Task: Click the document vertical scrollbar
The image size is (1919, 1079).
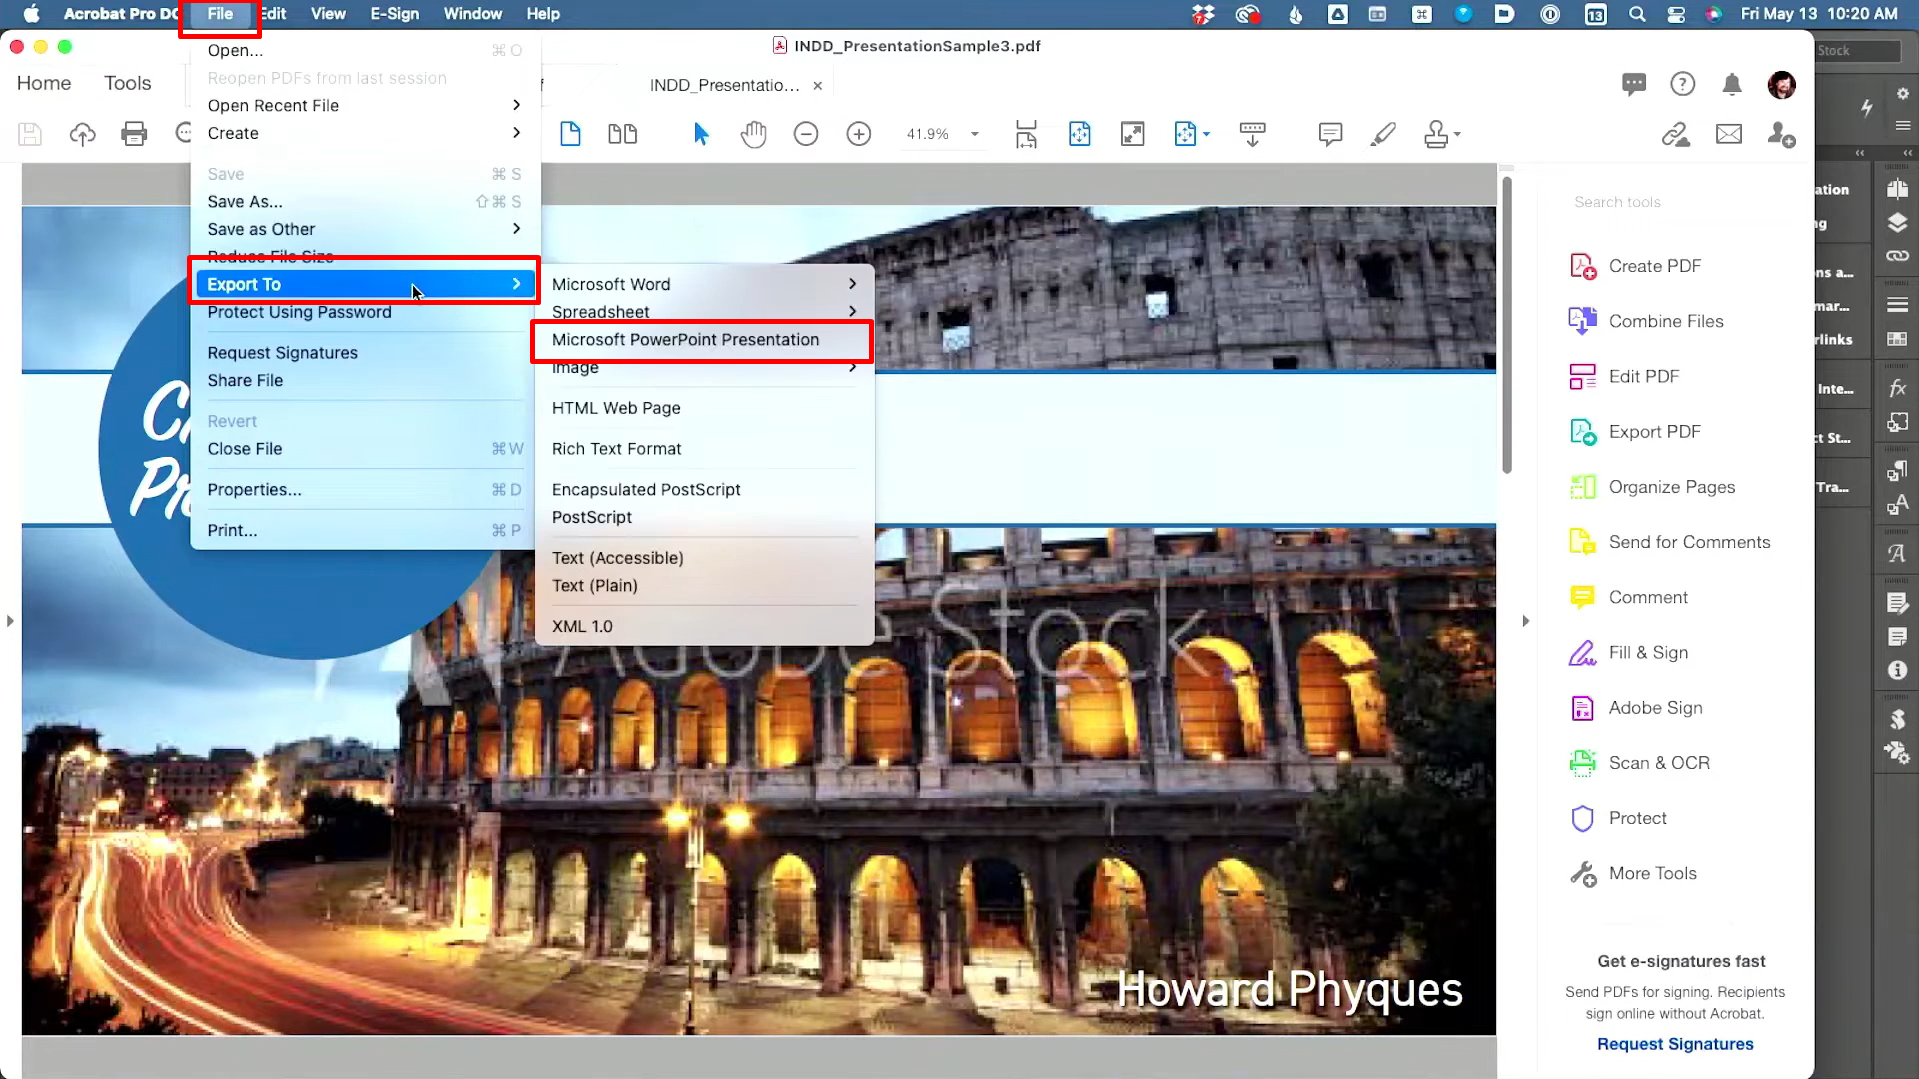Action: pyautogui.click(x=1507, y=323)
